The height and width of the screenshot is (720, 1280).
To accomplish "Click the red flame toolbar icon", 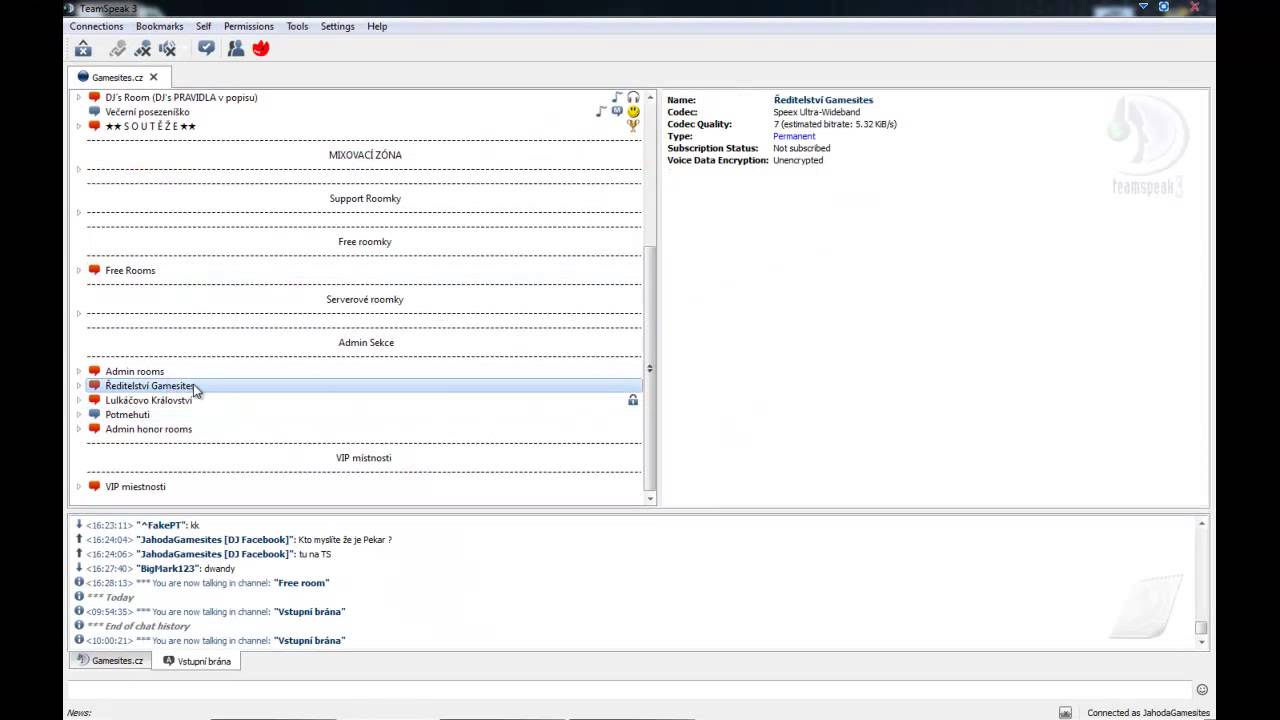I will (x=261, y=48).
